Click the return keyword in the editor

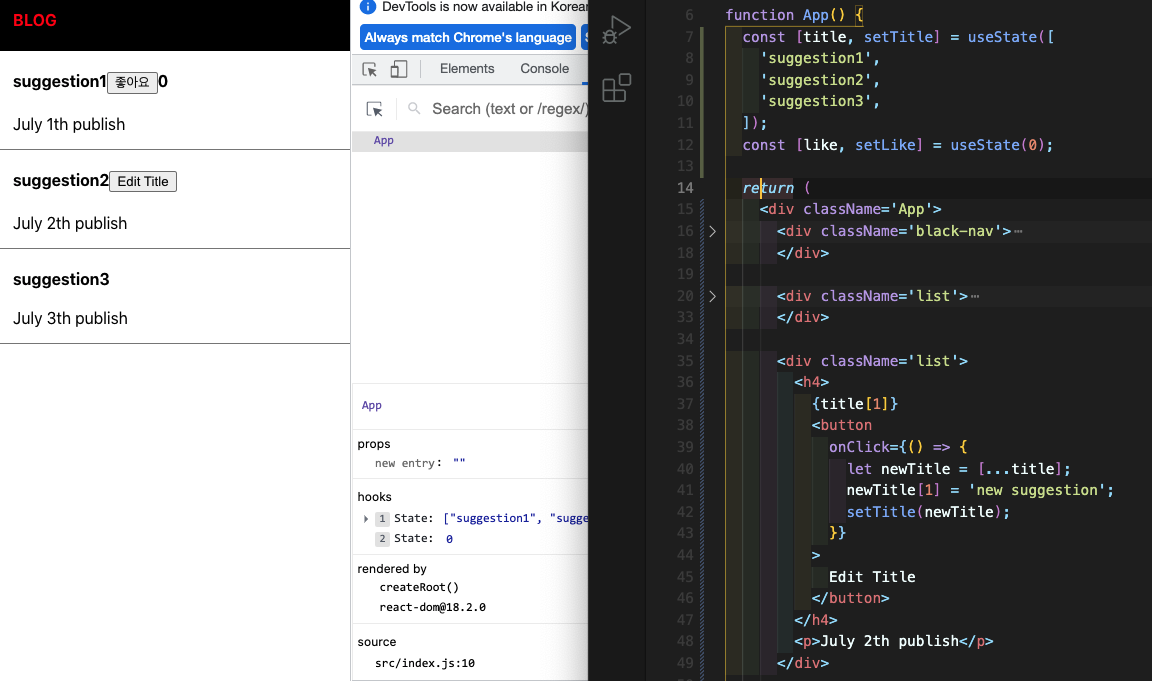pyautogui.click(x=768, y=188)
